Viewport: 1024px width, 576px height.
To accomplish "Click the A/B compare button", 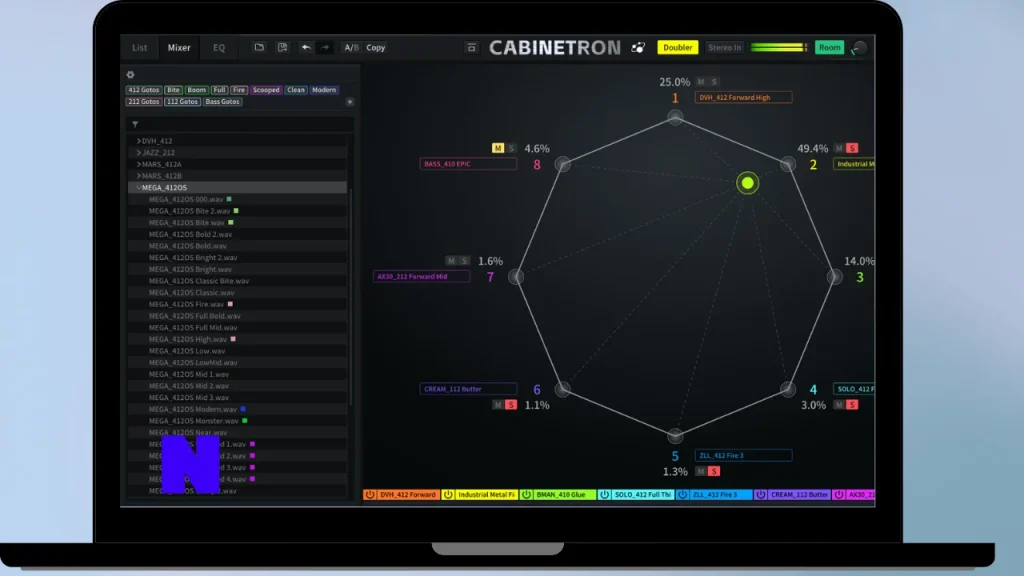I will tap(351, 48).
